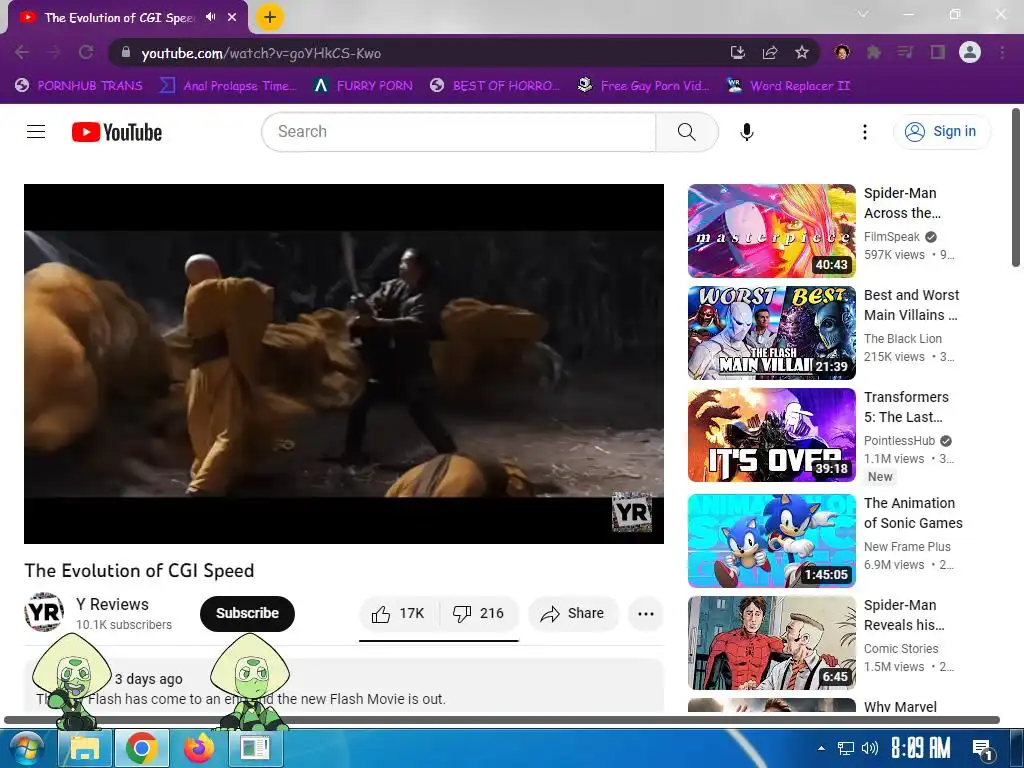Open the 8:09 AM clock
Screen dimensions: 1024x768
(921, 748)
